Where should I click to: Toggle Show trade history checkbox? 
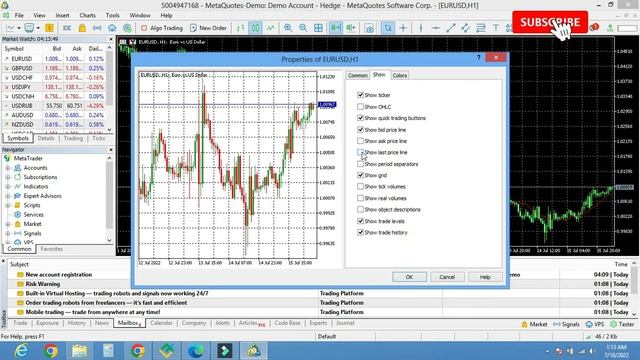coord(360,232)
